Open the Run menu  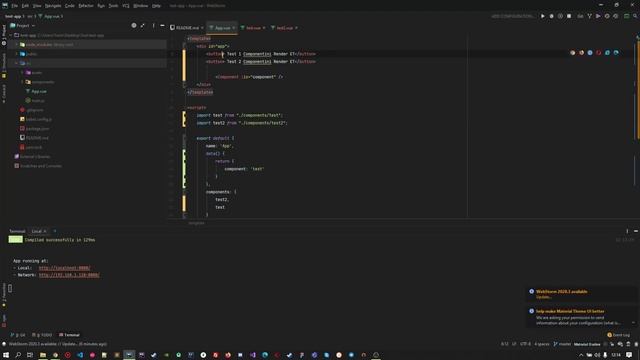(x=101, y=6)
